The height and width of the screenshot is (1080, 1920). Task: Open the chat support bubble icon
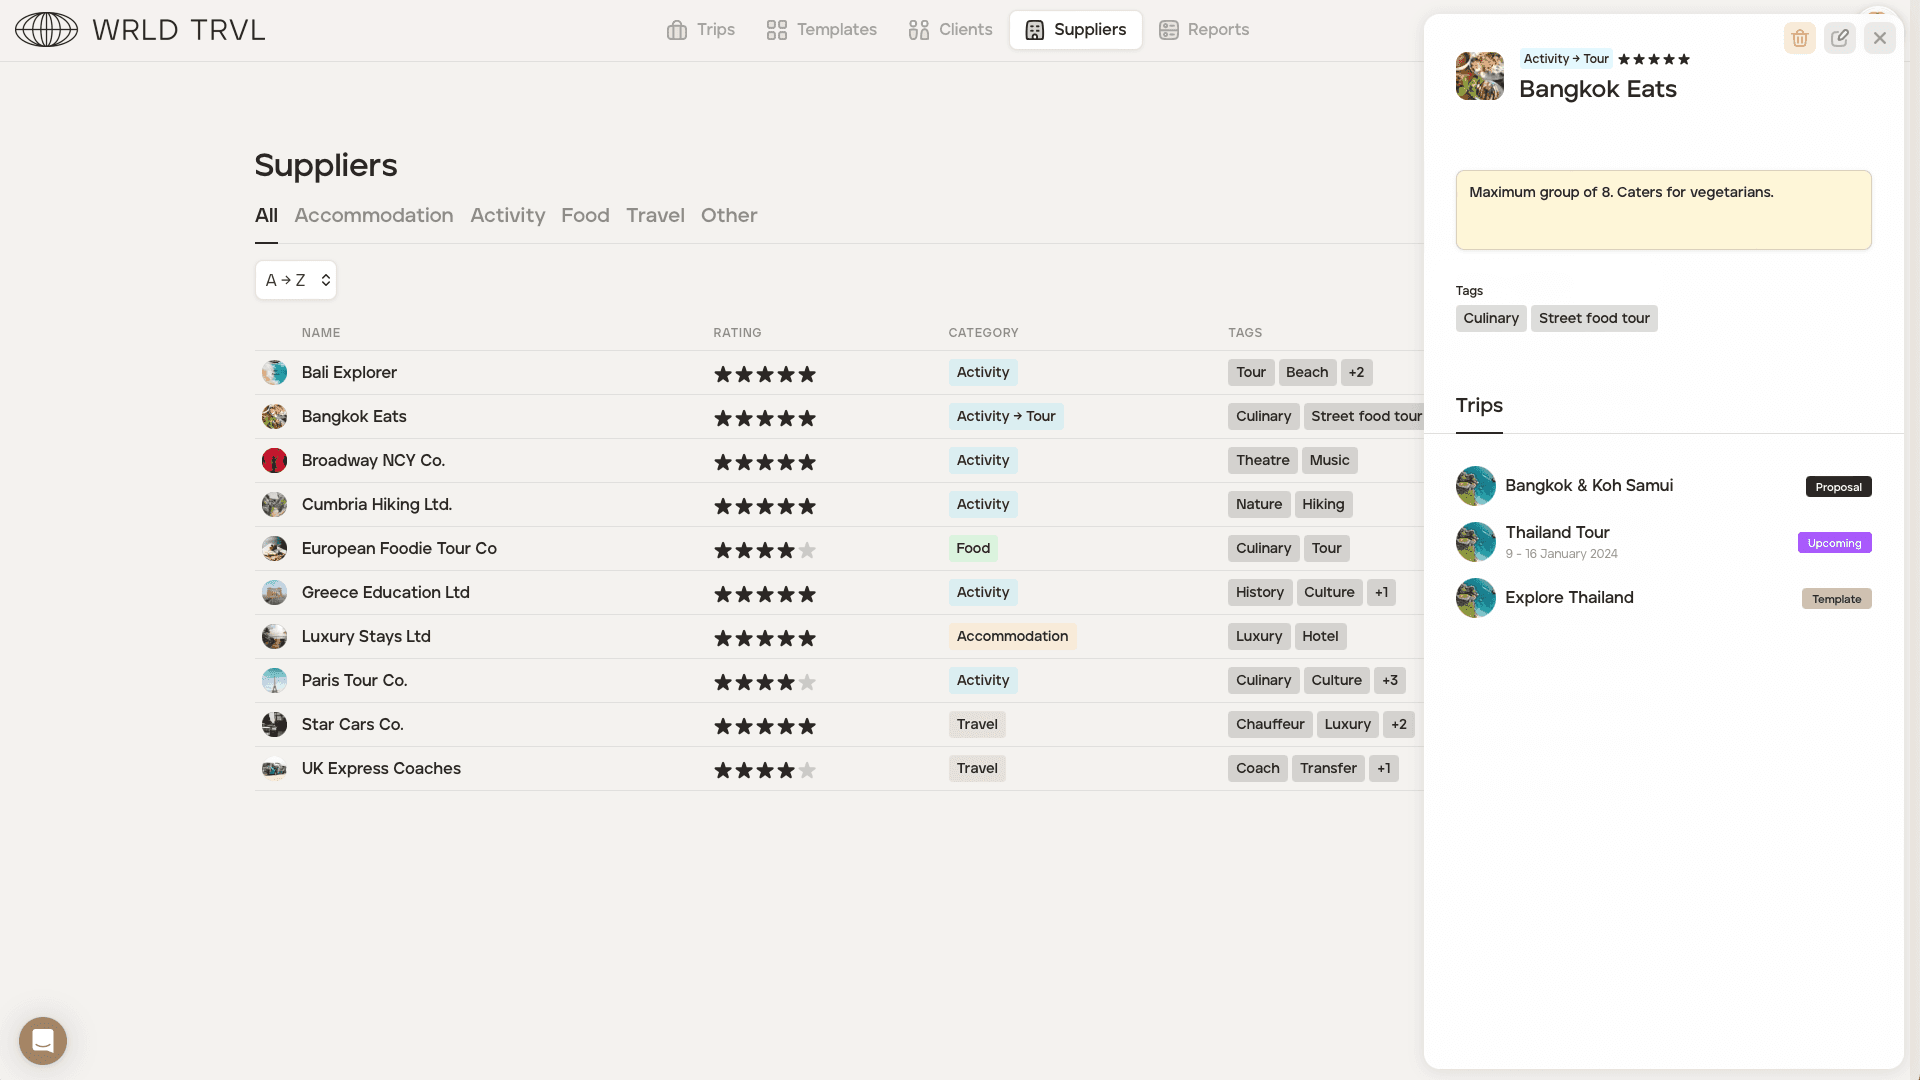tap(43, 1041)
